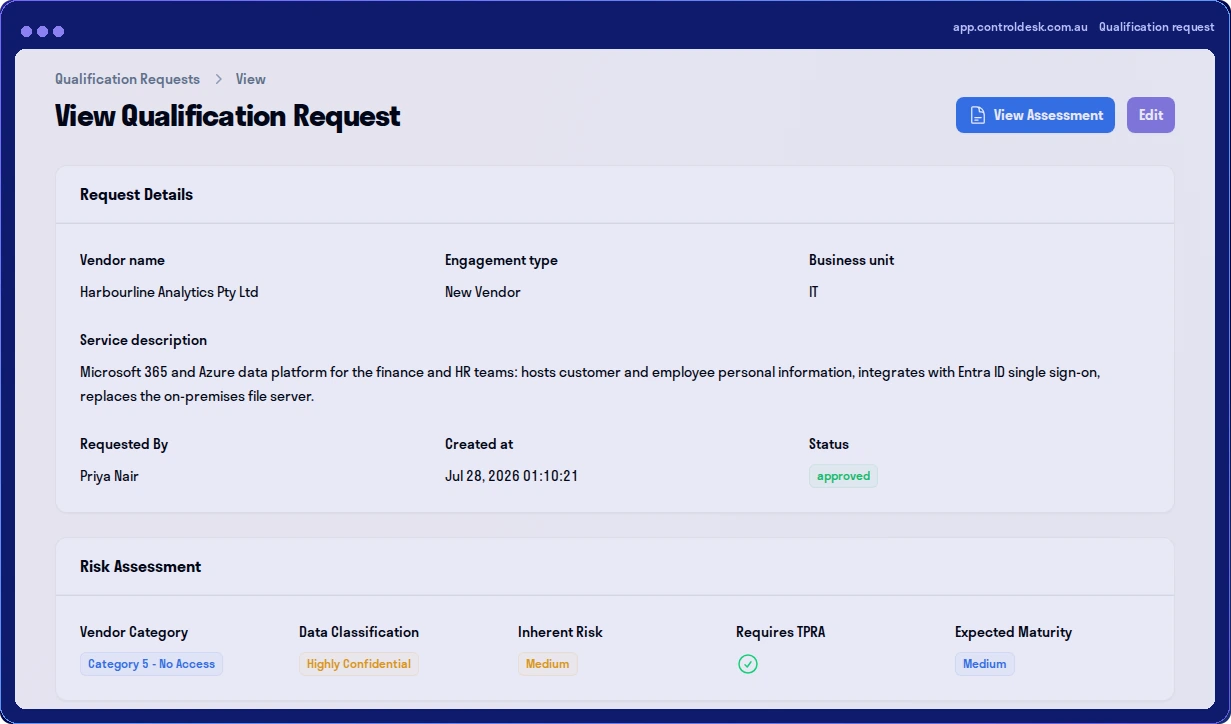Click the Service description label
Image resolution: width=1231 pixels, height=724 pixels.
coord(144,340)
